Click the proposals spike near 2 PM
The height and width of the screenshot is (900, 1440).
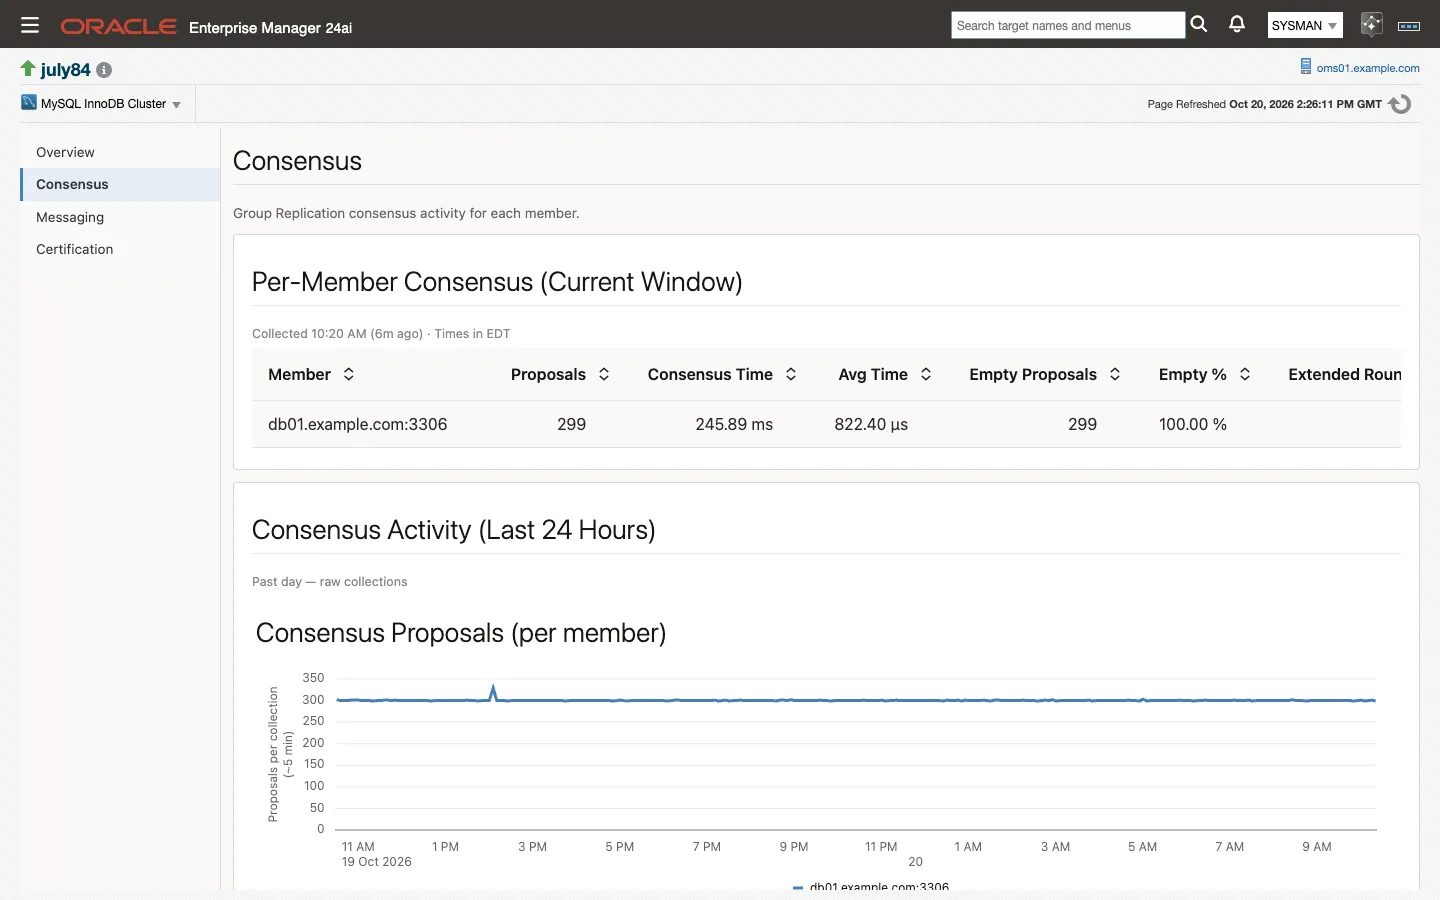click(493, 692)
